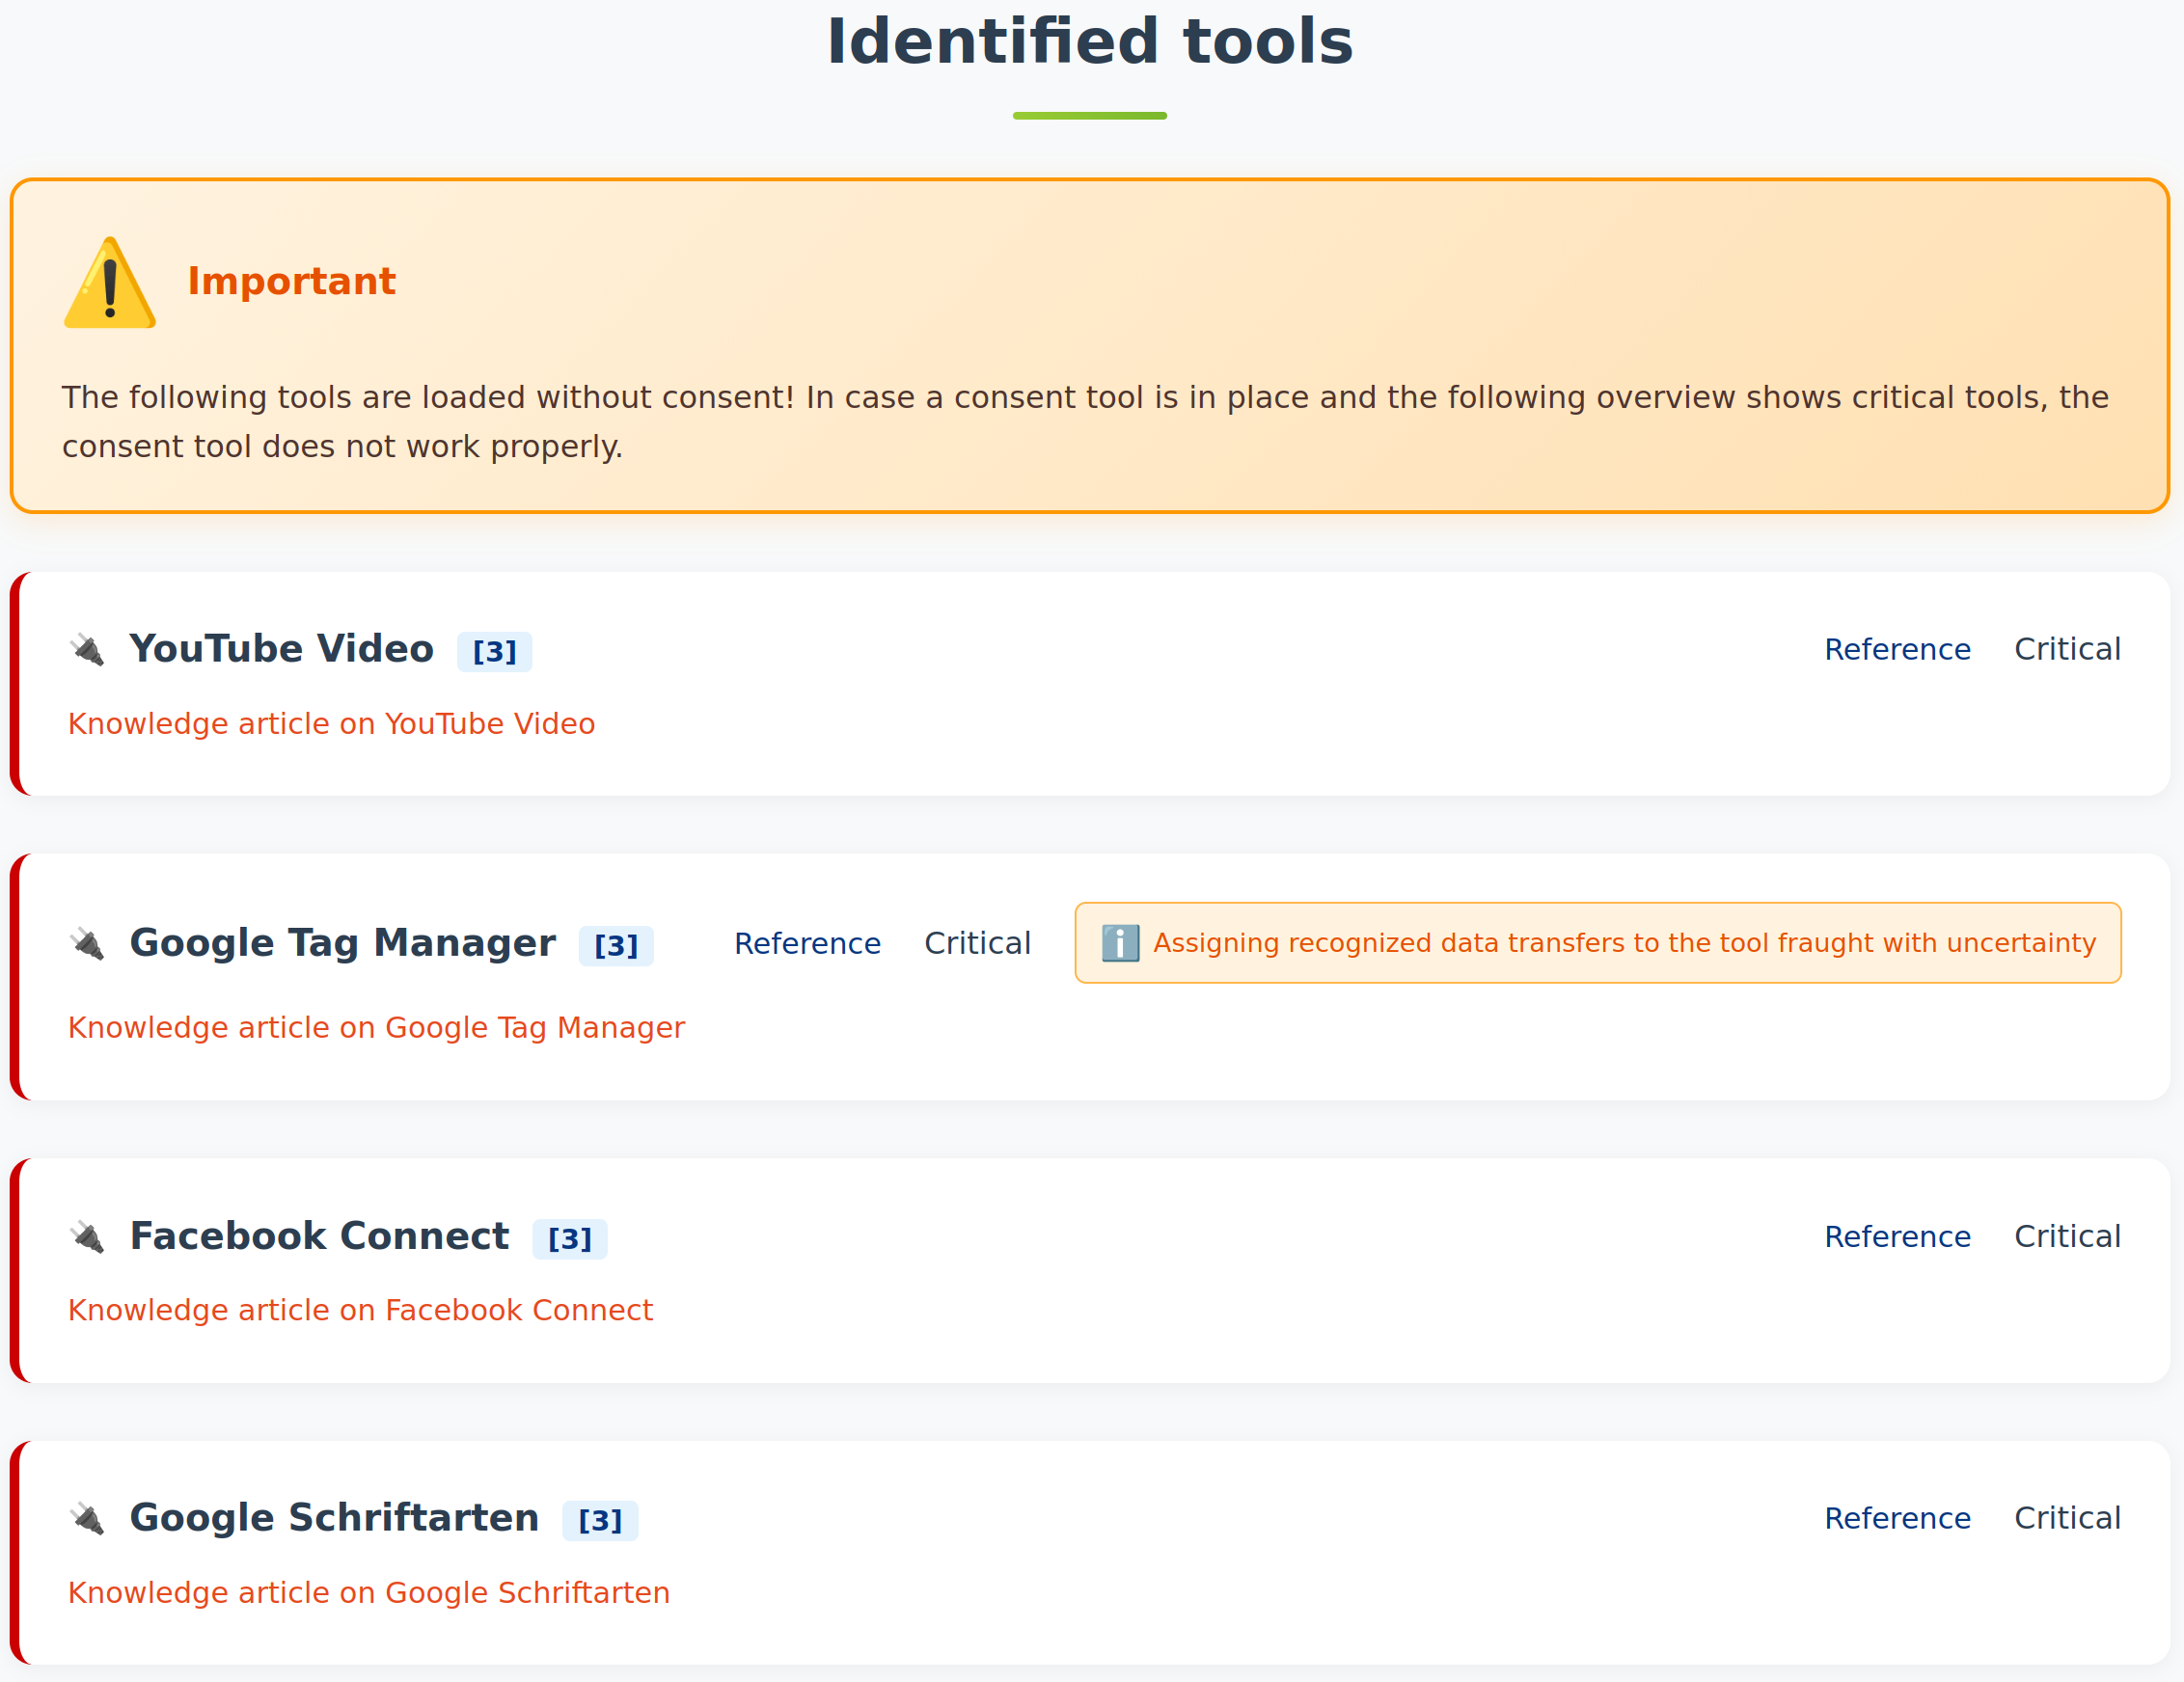Open Knowledge article on Google Schriftarten

pyautogui.click(x=369, y=1593)
